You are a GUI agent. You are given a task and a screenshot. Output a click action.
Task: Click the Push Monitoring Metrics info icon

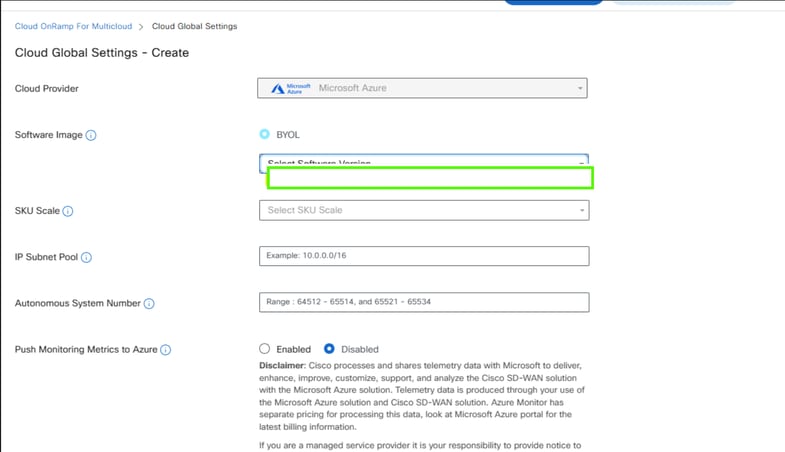click(x=166, y=349)
